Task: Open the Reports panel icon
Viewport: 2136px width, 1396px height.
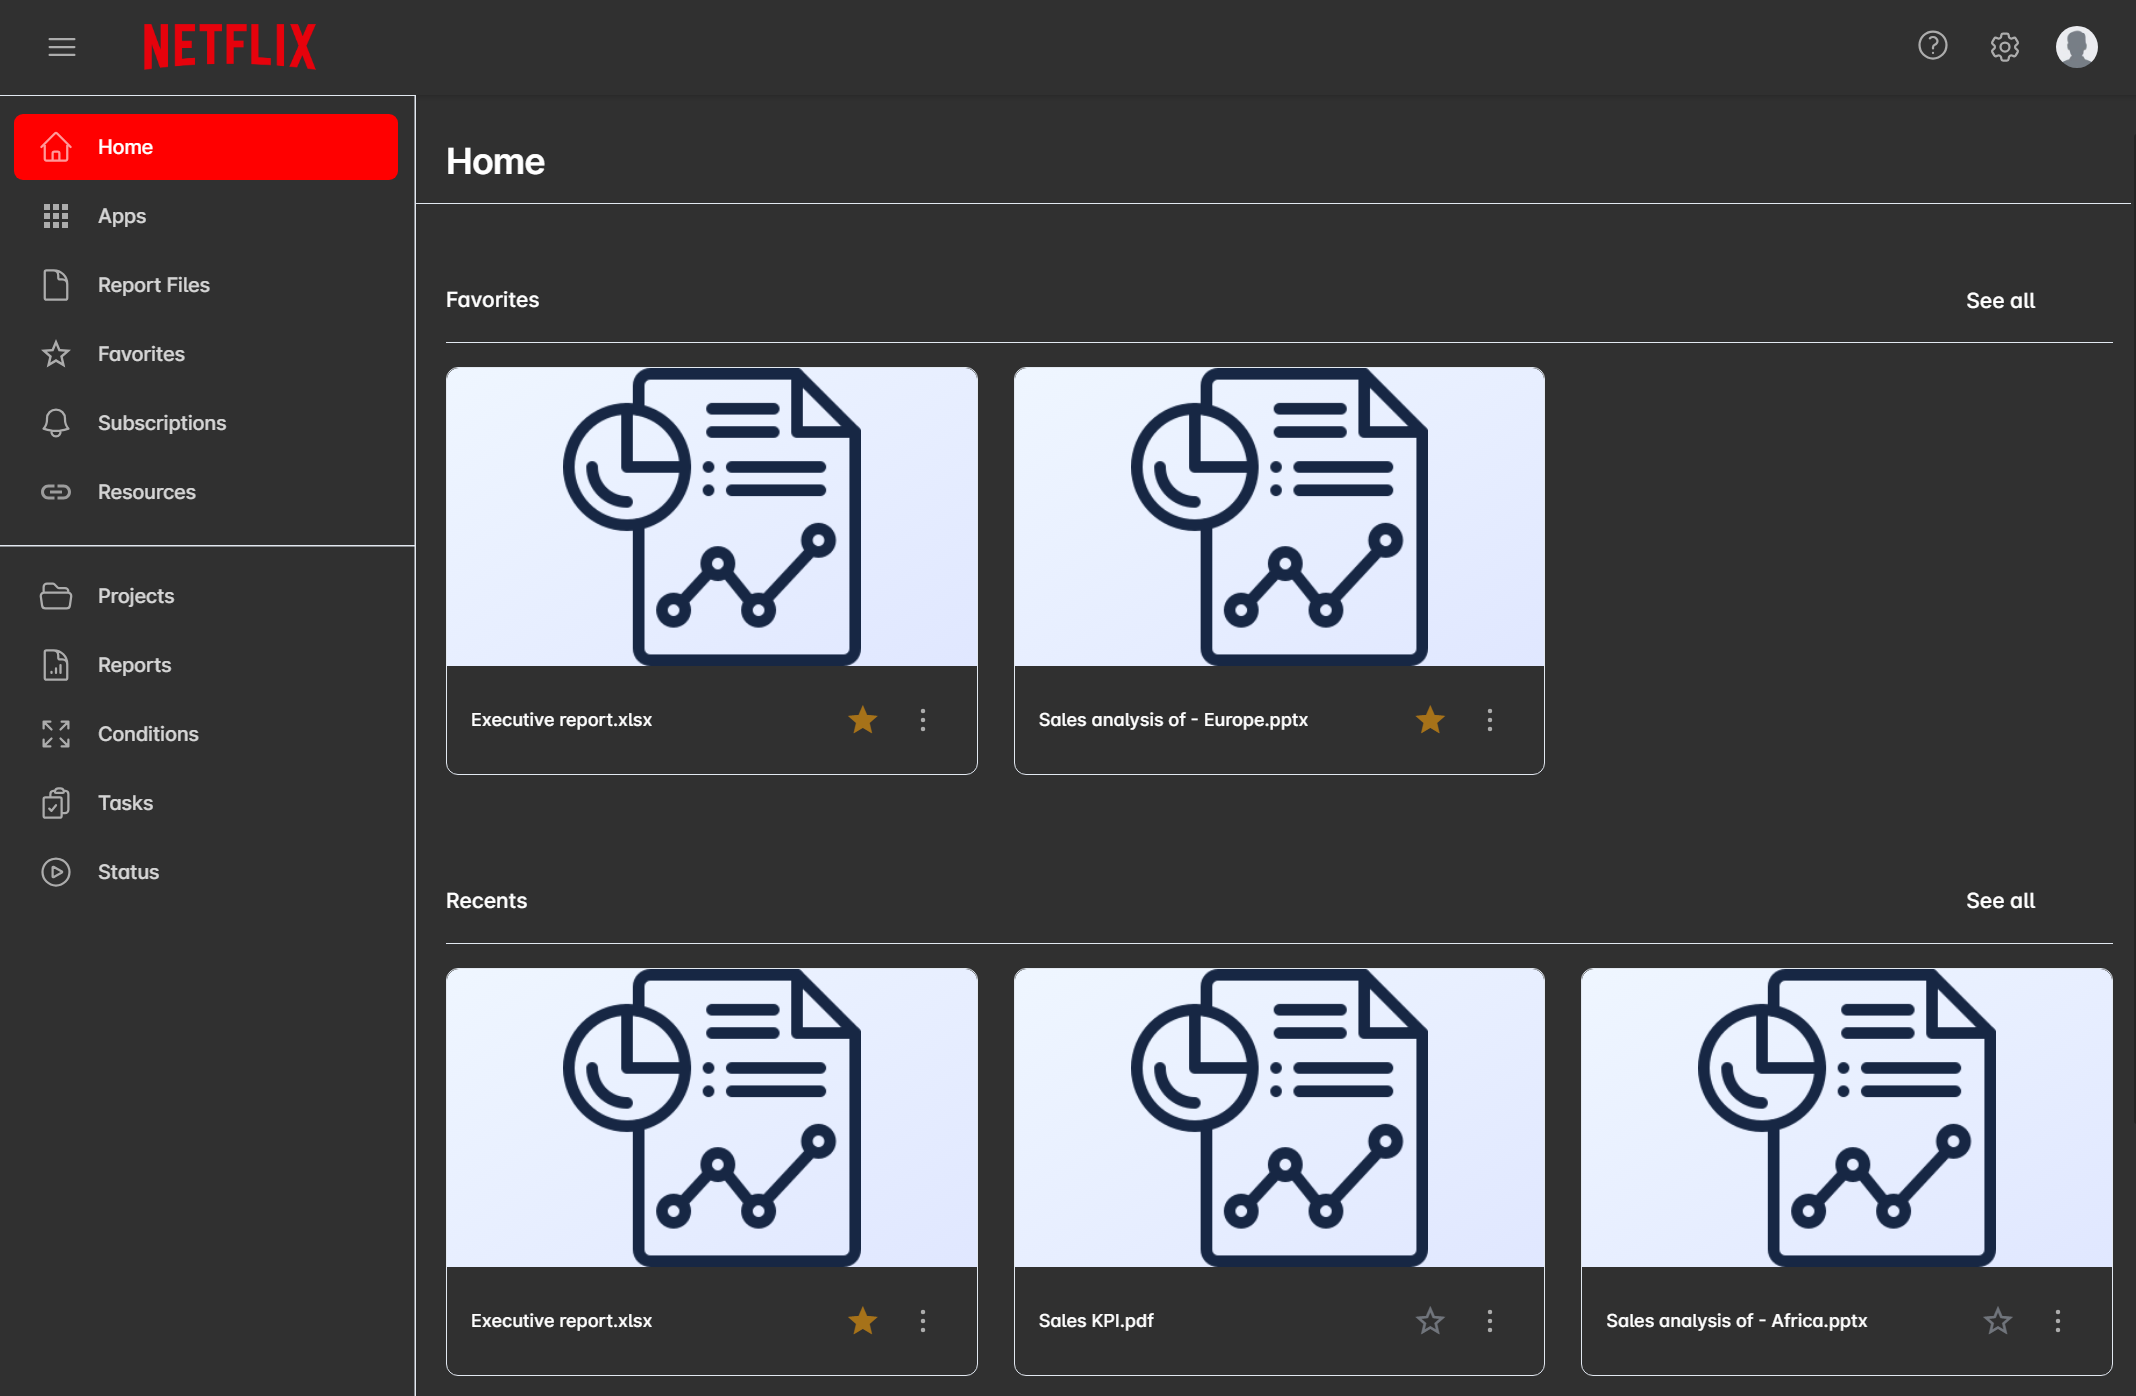Action: click(56, 664)
